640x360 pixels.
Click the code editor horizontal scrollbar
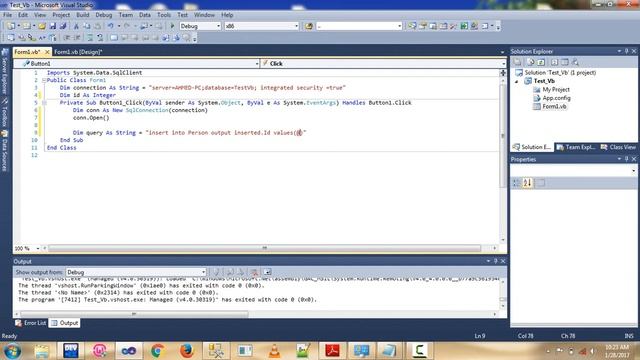(x=264, y=248)
